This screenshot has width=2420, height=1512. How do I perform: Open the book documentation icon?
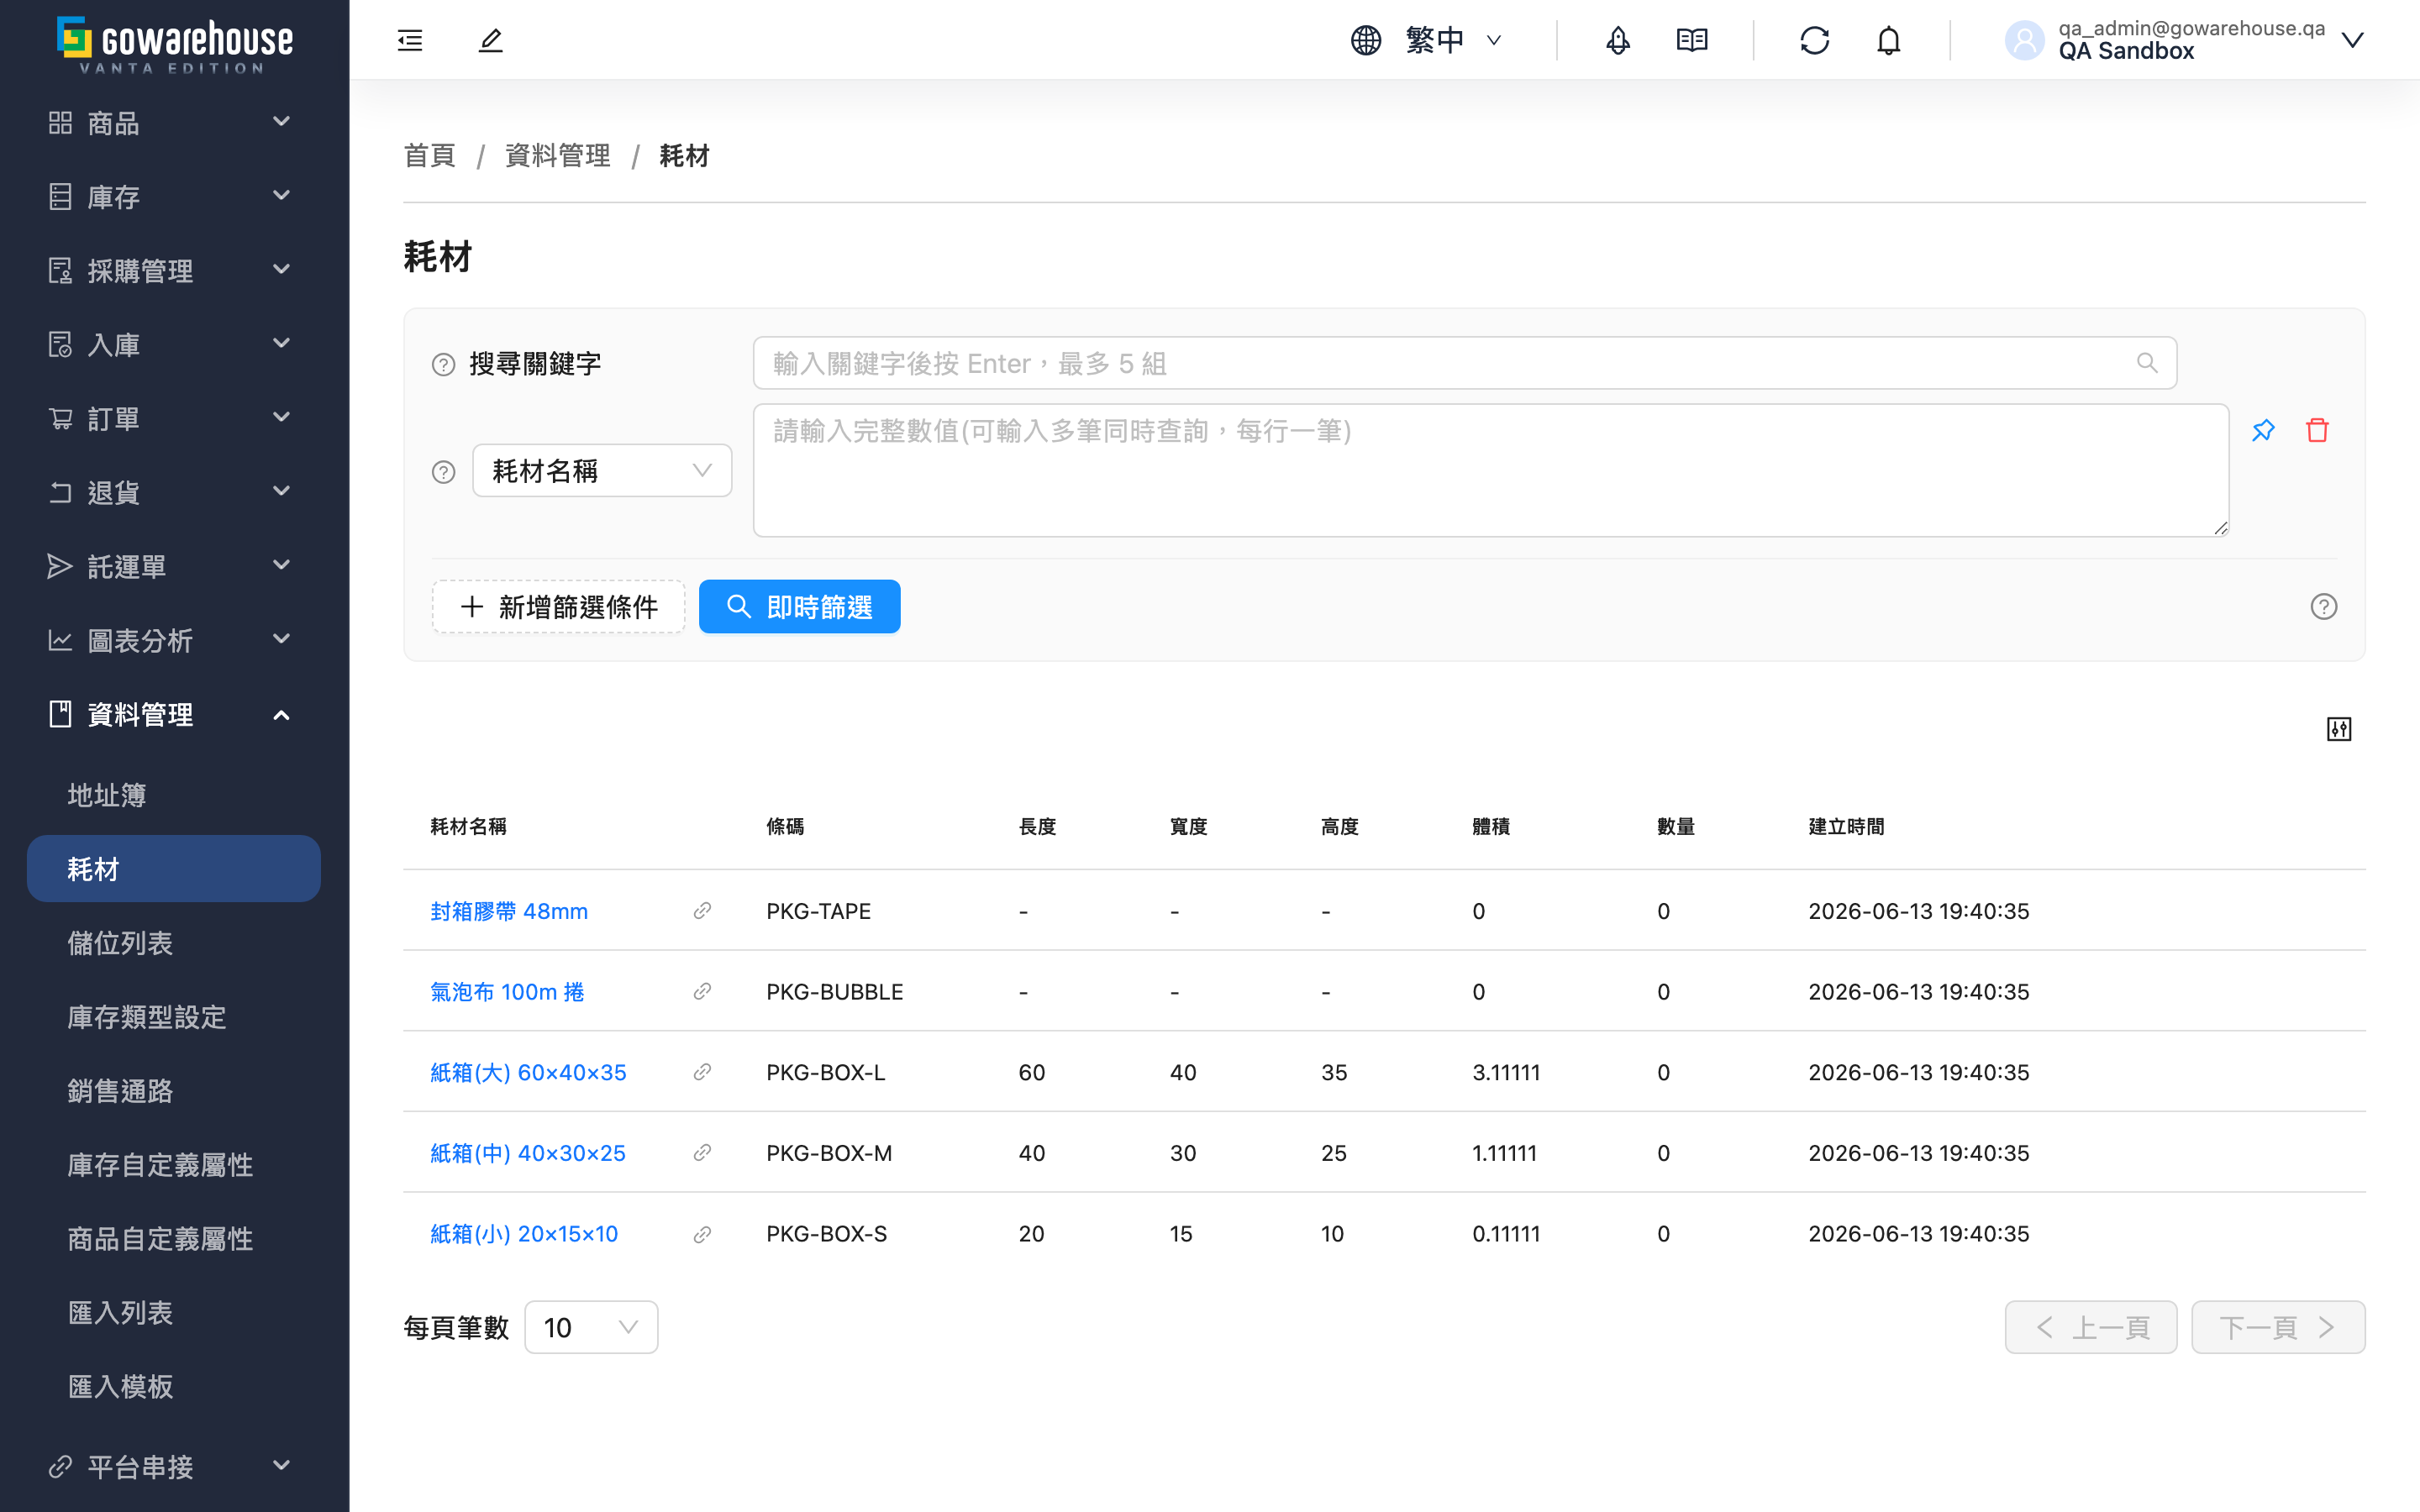[1692, 40]
